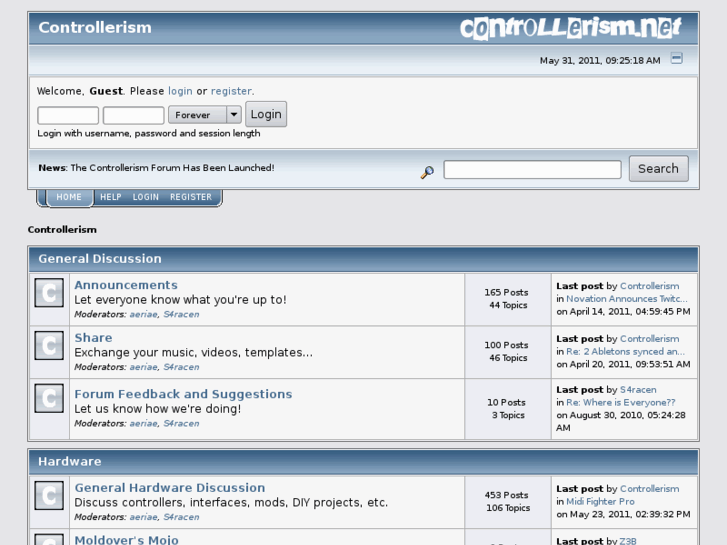Select the REGISTER menu item
Image resolution: width=727 pixels, height=545 pixels.
point(191,197)
